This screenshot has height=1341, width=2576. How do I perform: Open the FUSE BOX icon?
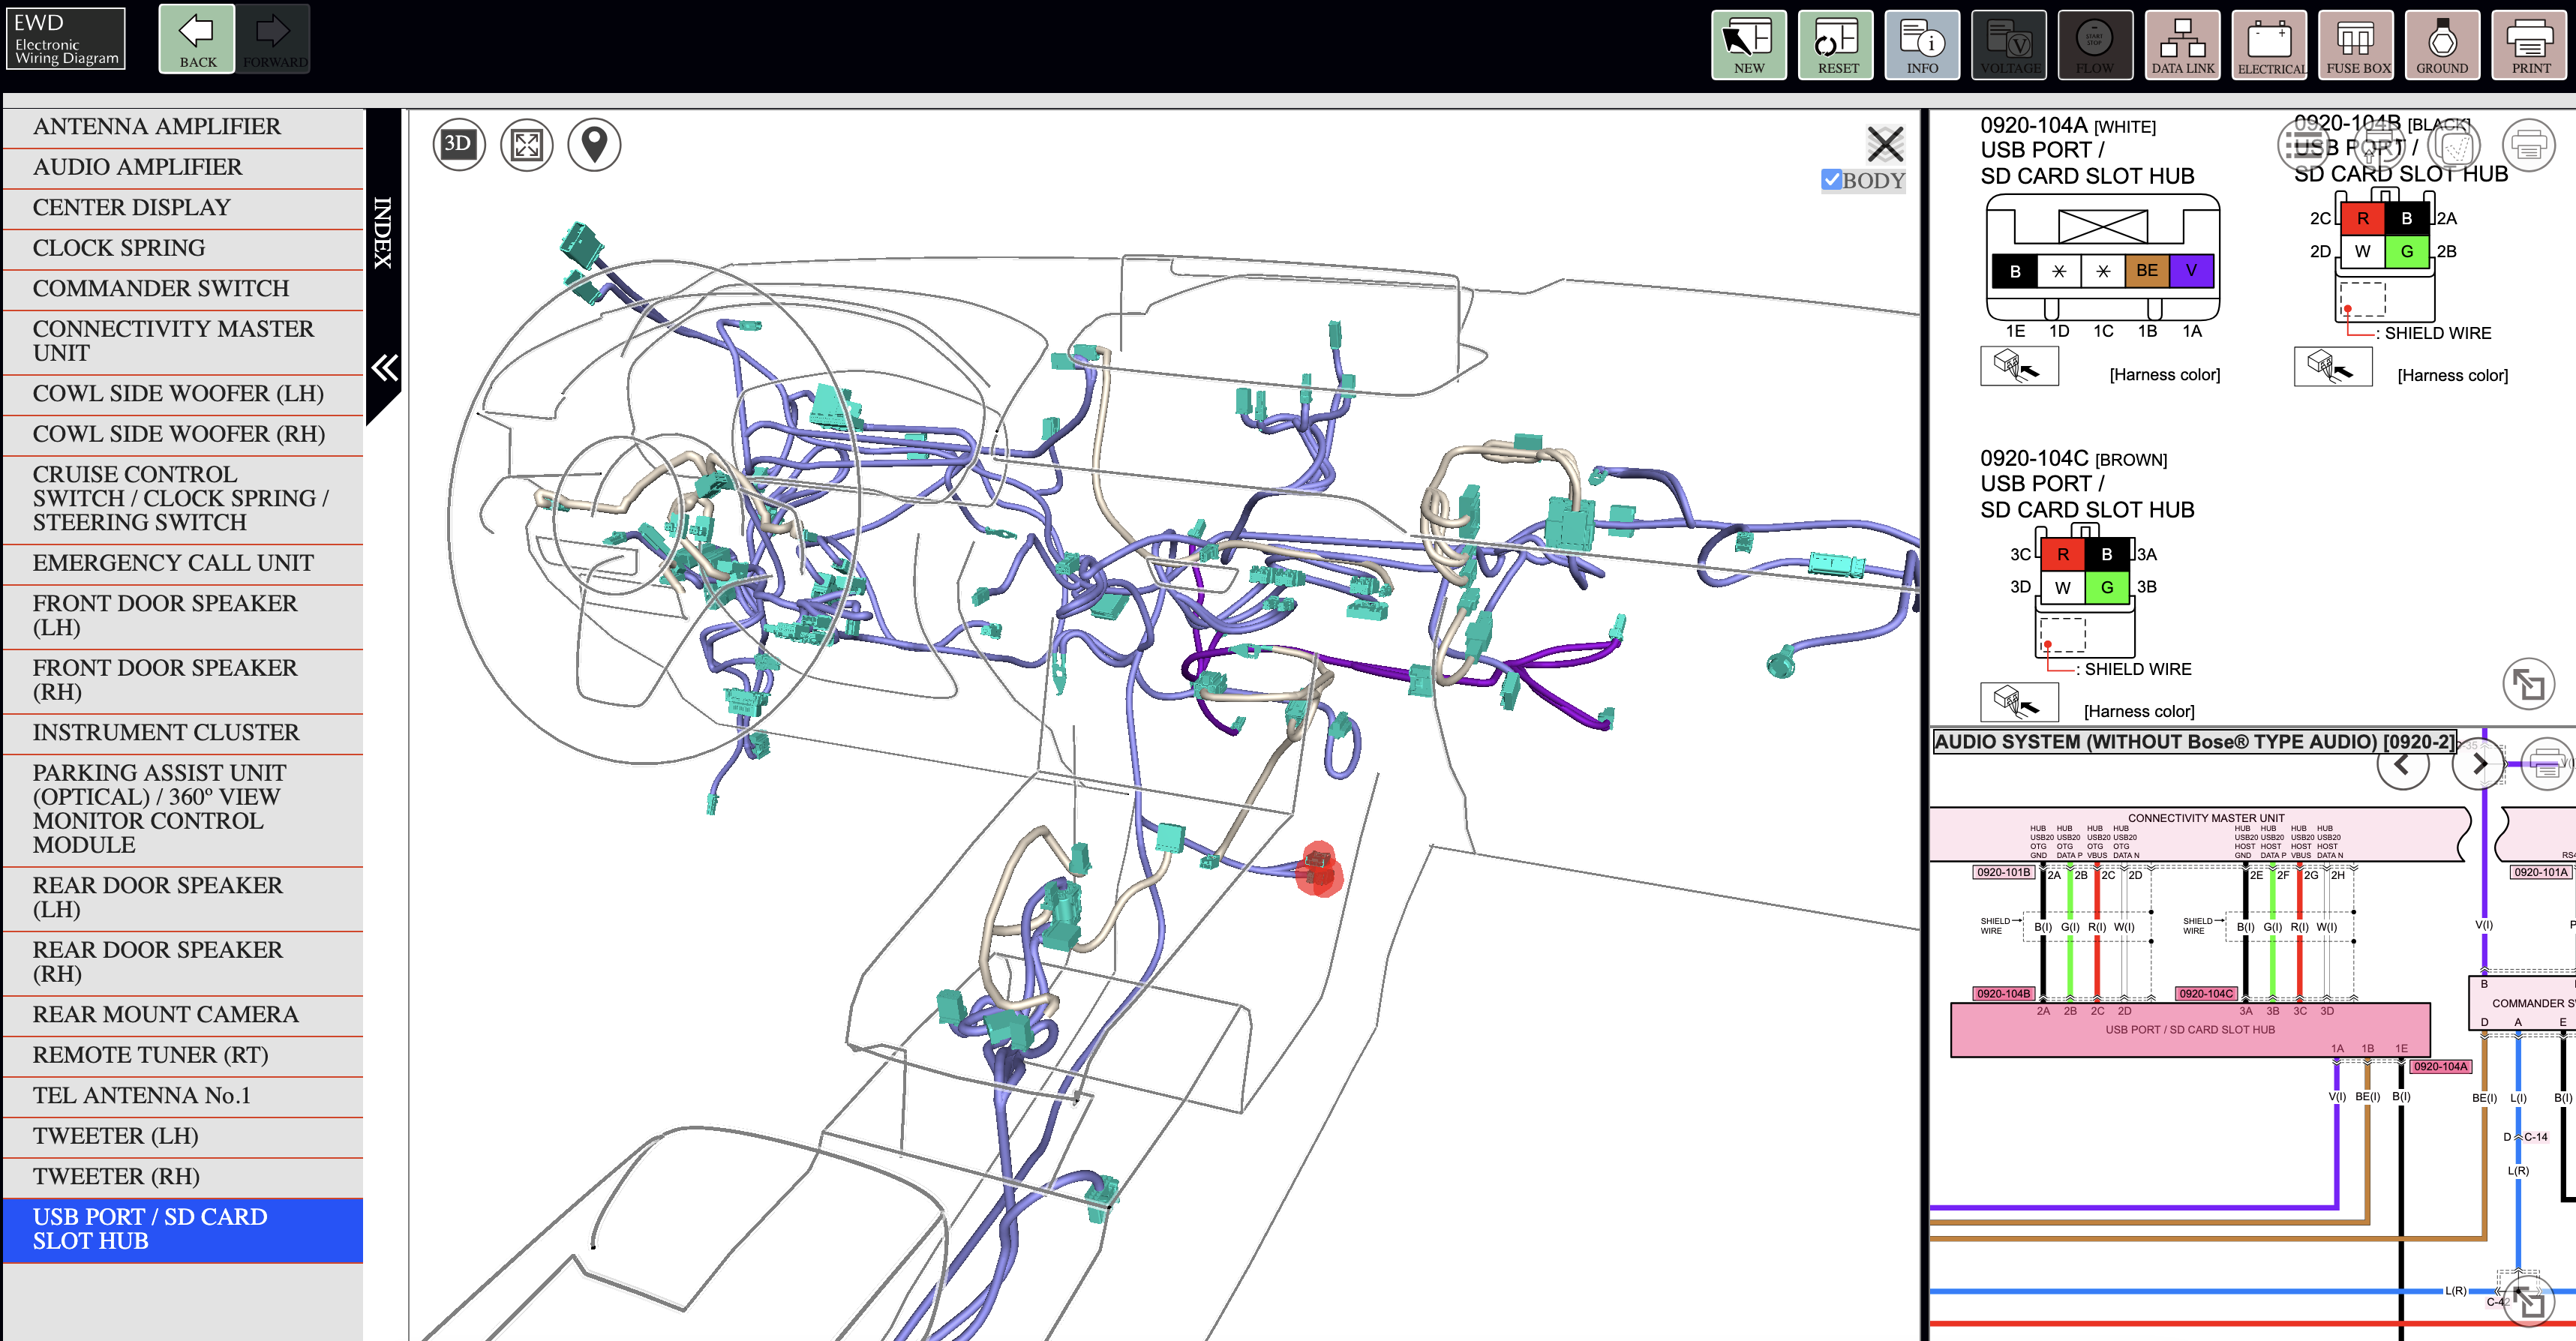pos(2356,44)
